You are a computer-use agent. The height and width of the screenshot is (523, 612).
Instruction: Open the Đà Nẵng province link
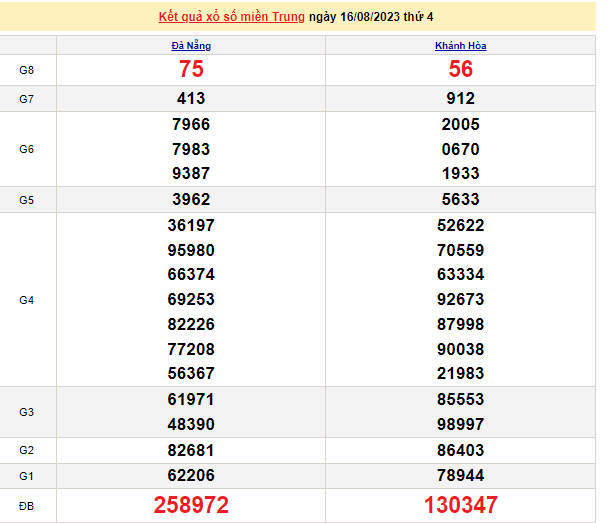(x=191, y=46)
